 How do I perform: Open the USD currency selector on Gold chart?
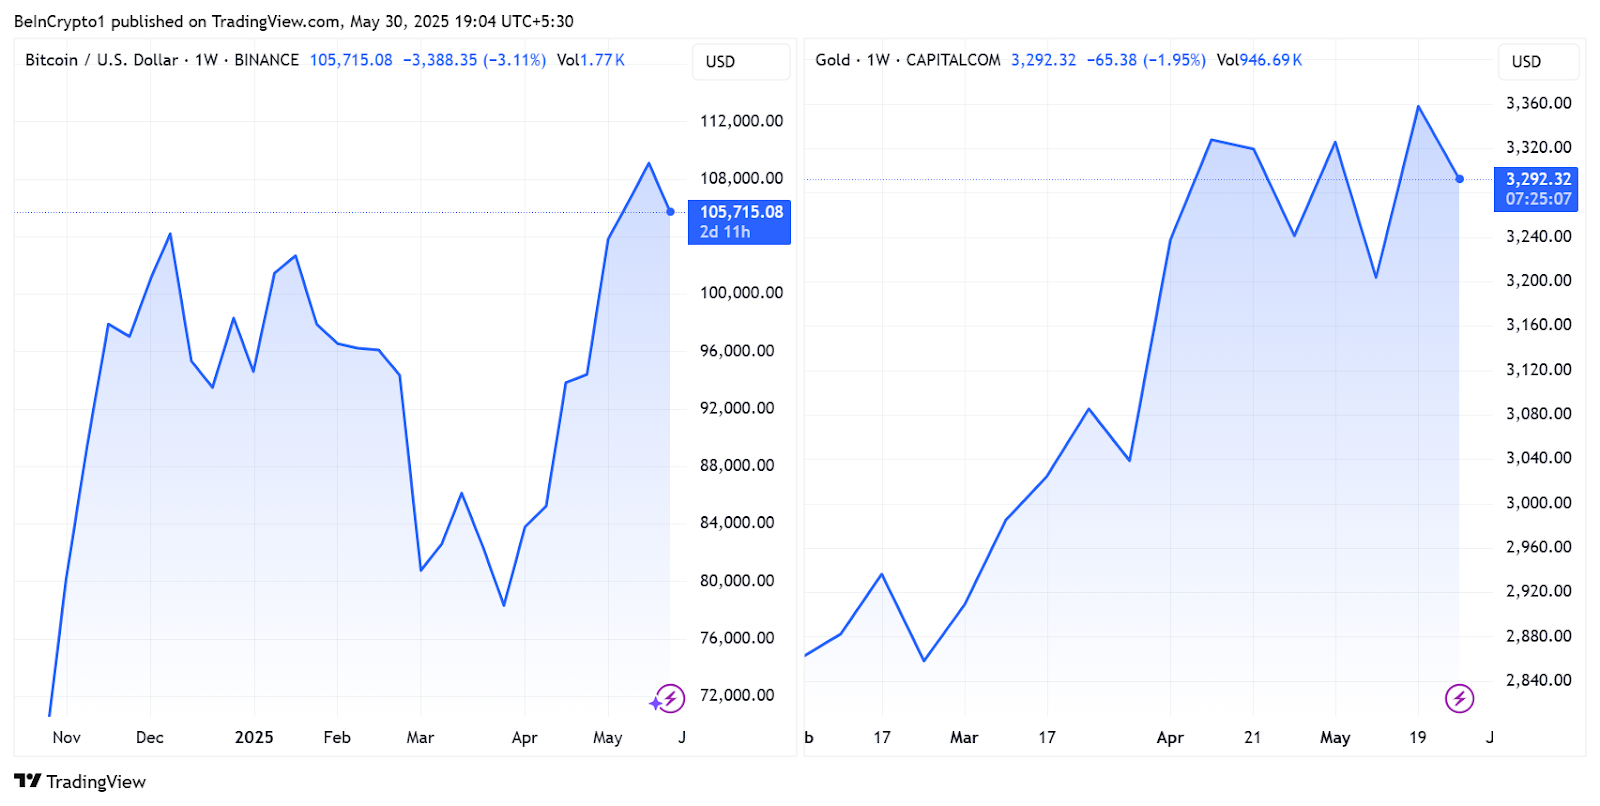pos(1538,61)
